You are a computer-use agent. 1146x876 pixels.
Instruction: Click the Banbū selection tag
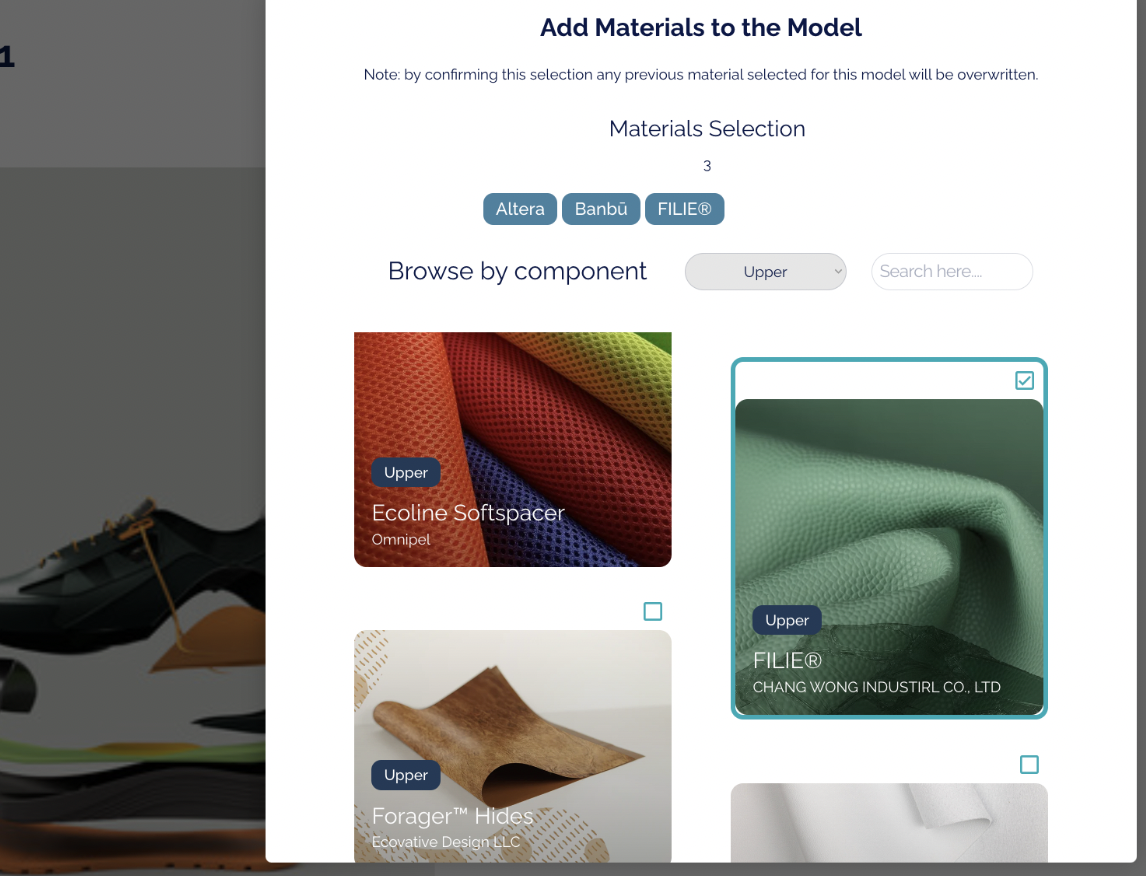[601, 209]
